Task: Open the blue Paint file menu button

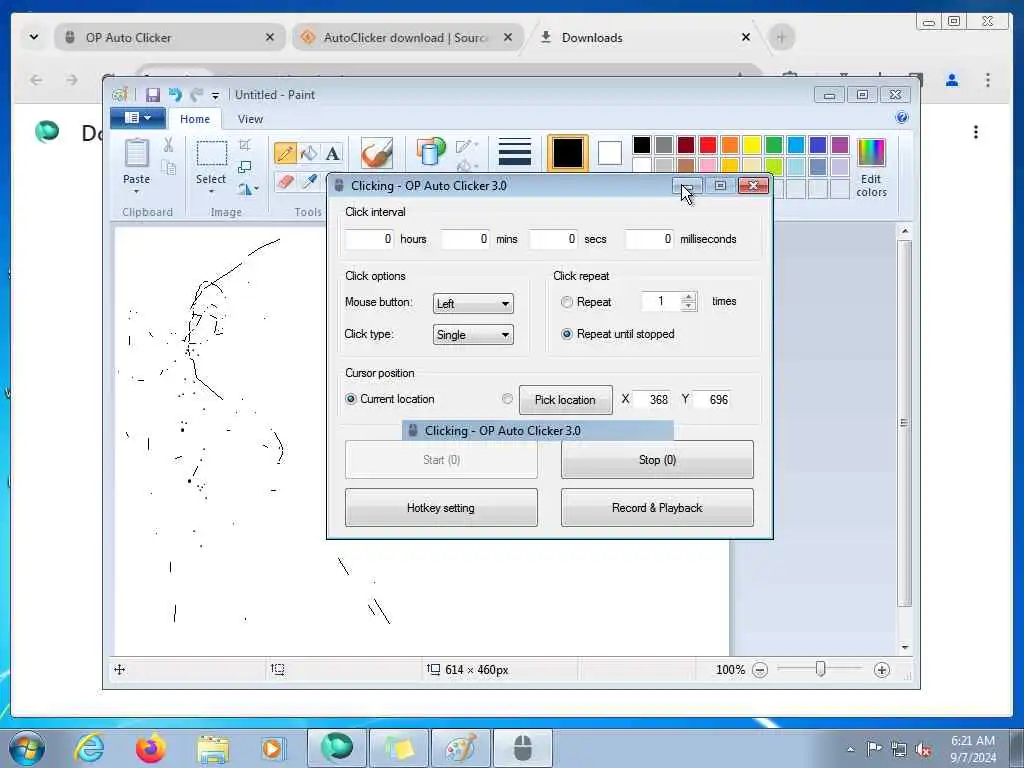Action: (x=137, y=118)
